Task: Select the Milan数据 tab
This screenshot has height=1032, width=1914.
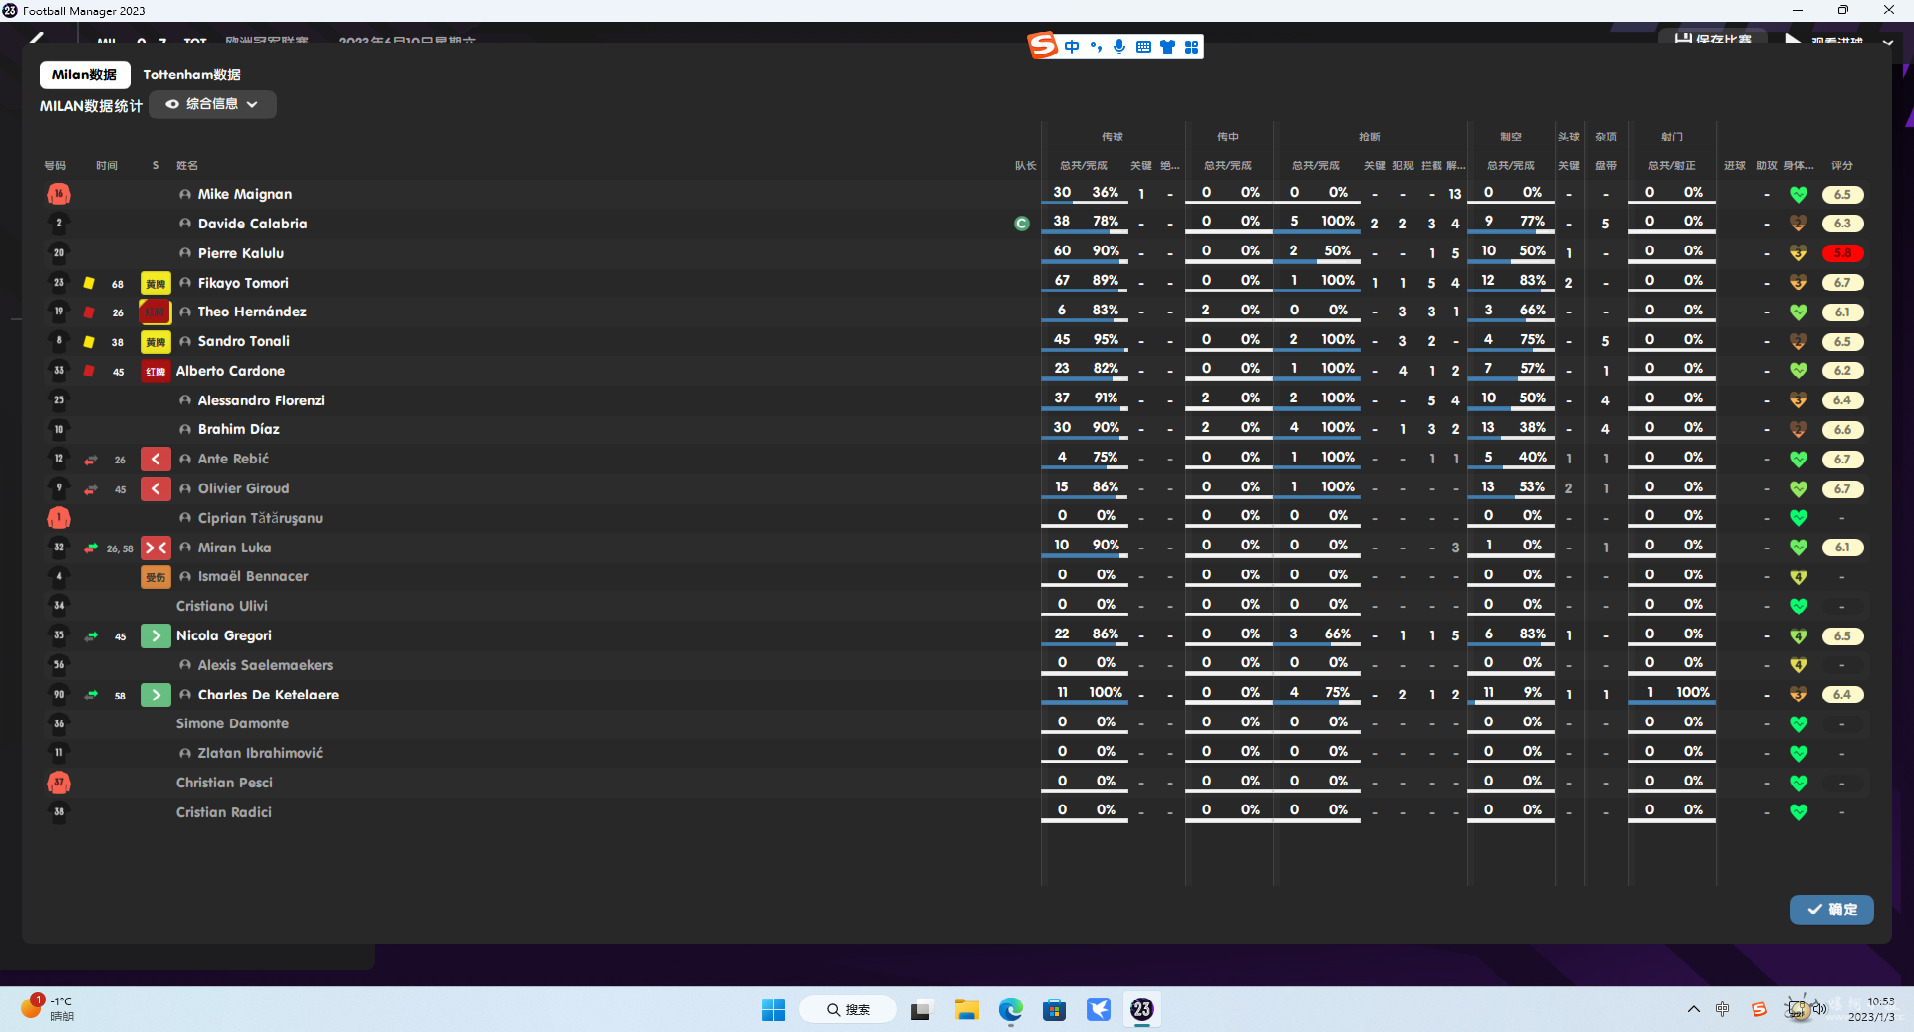Action: pyautogui.click(x=85, y=75)
